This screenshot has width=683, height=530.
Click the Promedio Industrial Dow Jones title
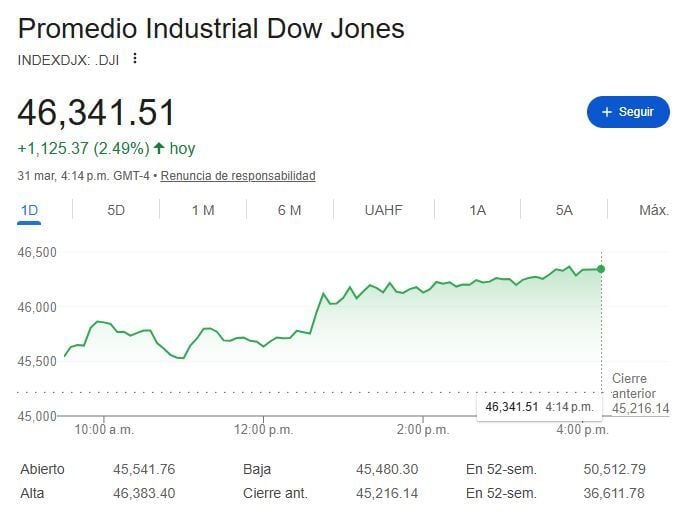(211, 28)
